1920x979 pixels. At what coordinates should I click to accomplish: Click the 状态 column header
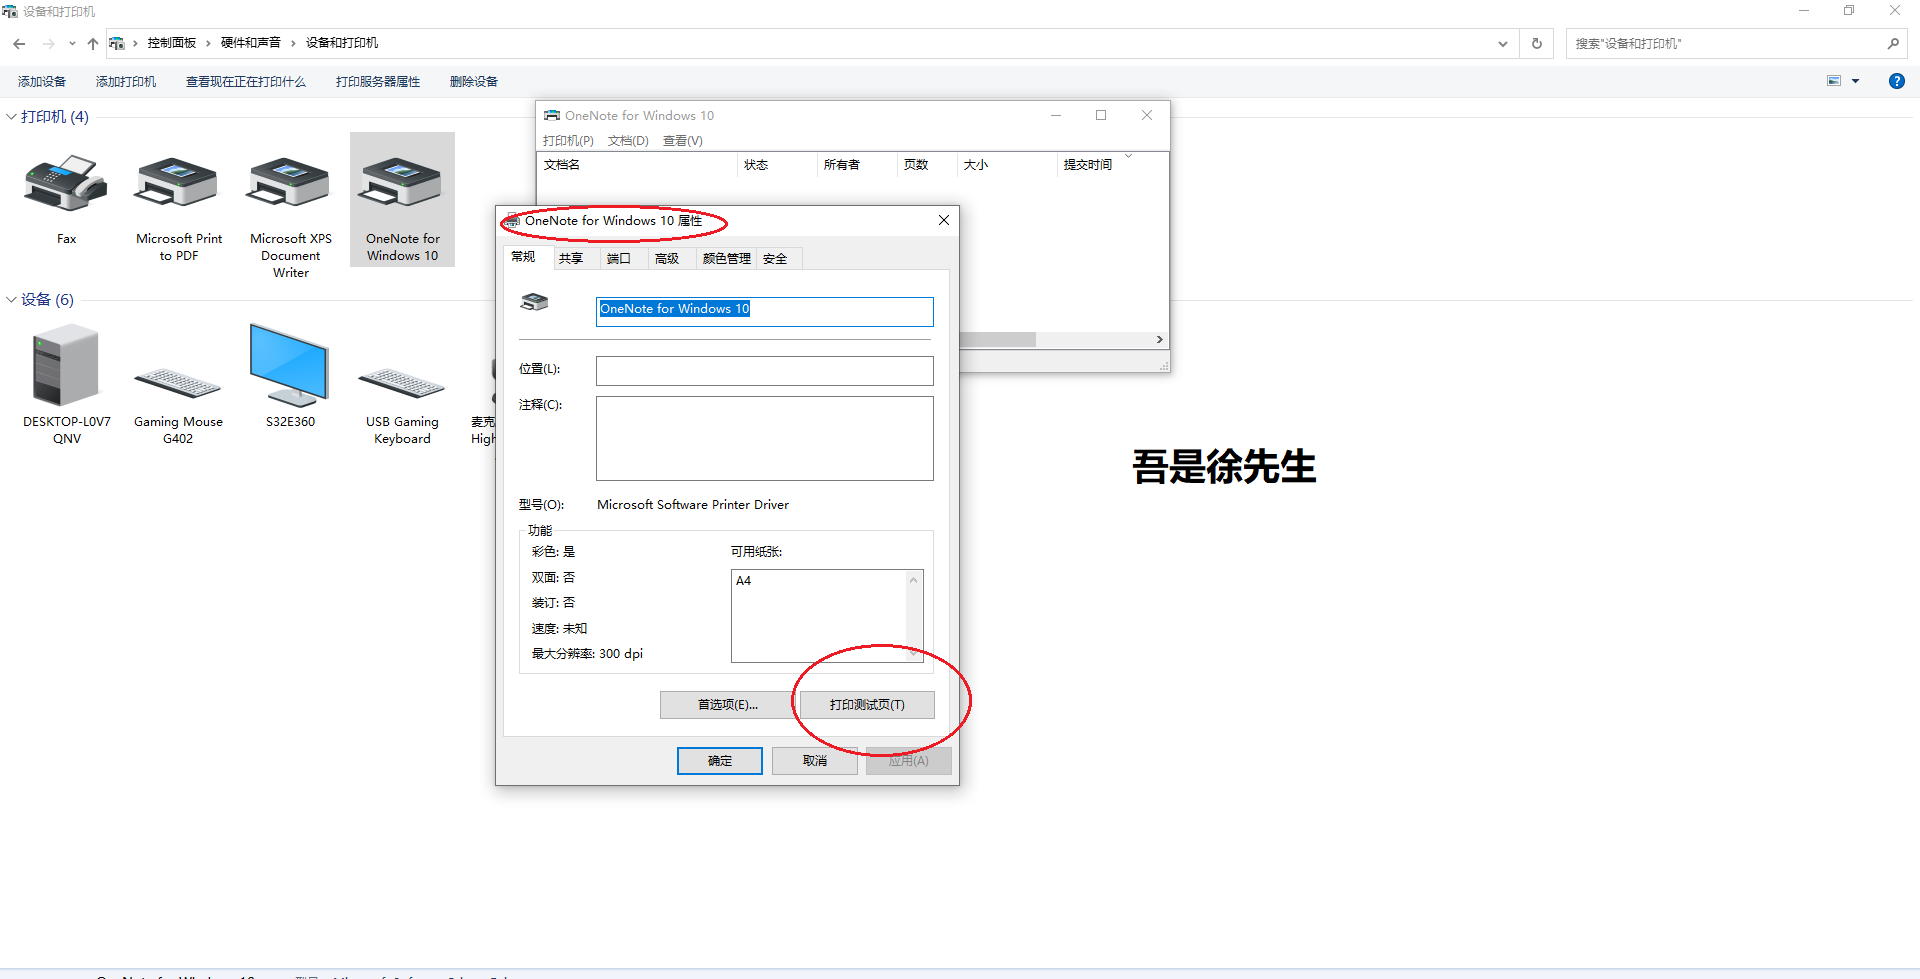[777, 165]
